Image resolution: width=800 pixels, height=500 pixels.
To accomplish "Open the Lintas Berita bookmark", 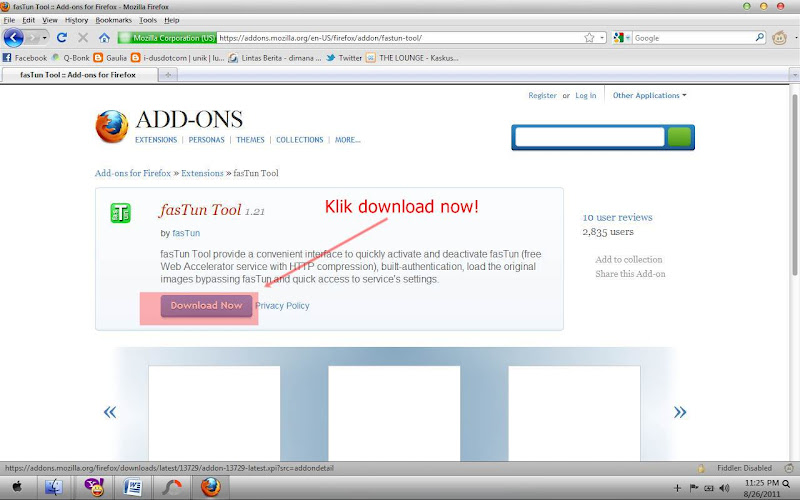I will [276, 58].
